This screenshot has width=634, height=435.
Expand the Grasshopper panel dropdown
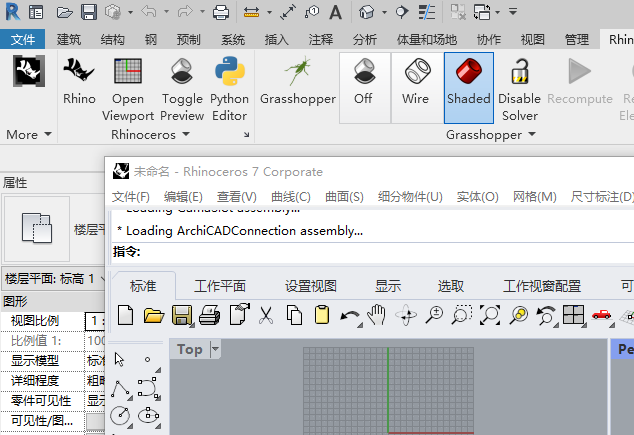click(x=490, y=134)
